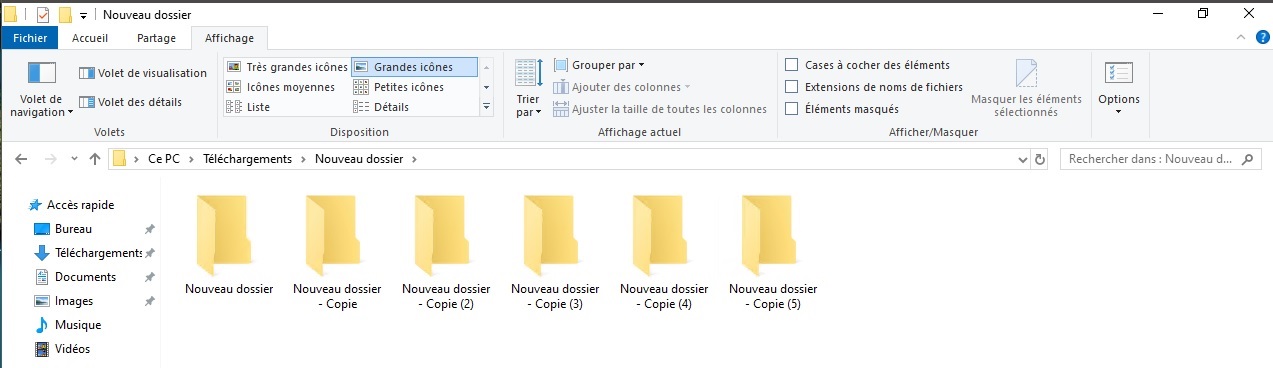Click Téléchargements in the address bar
Image resolution: width=1273 pixels, height=368 pixels.
click(247, 159)
